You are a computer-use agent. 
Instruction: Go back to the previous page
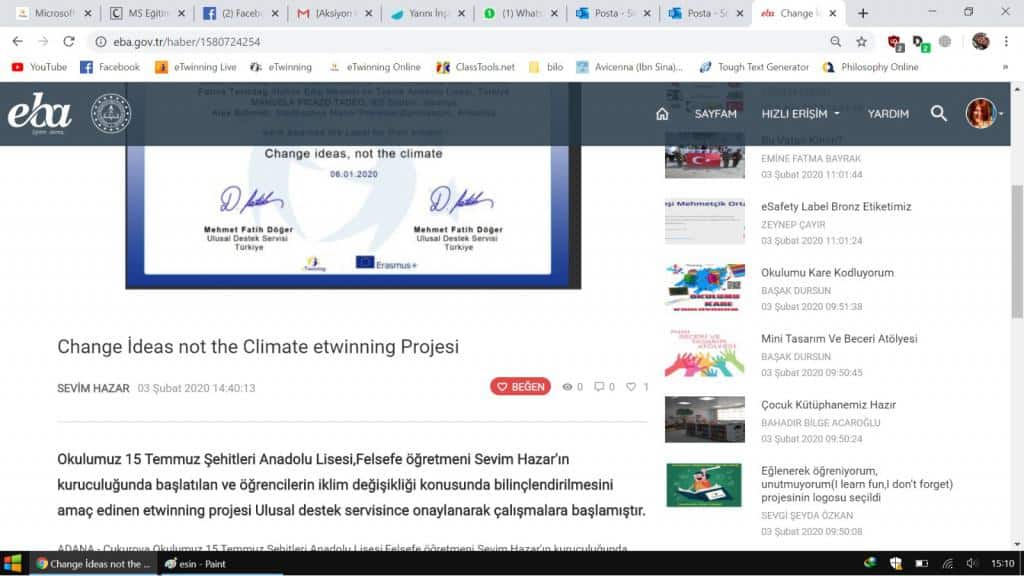pyautogui.click(x=18, y=41)
